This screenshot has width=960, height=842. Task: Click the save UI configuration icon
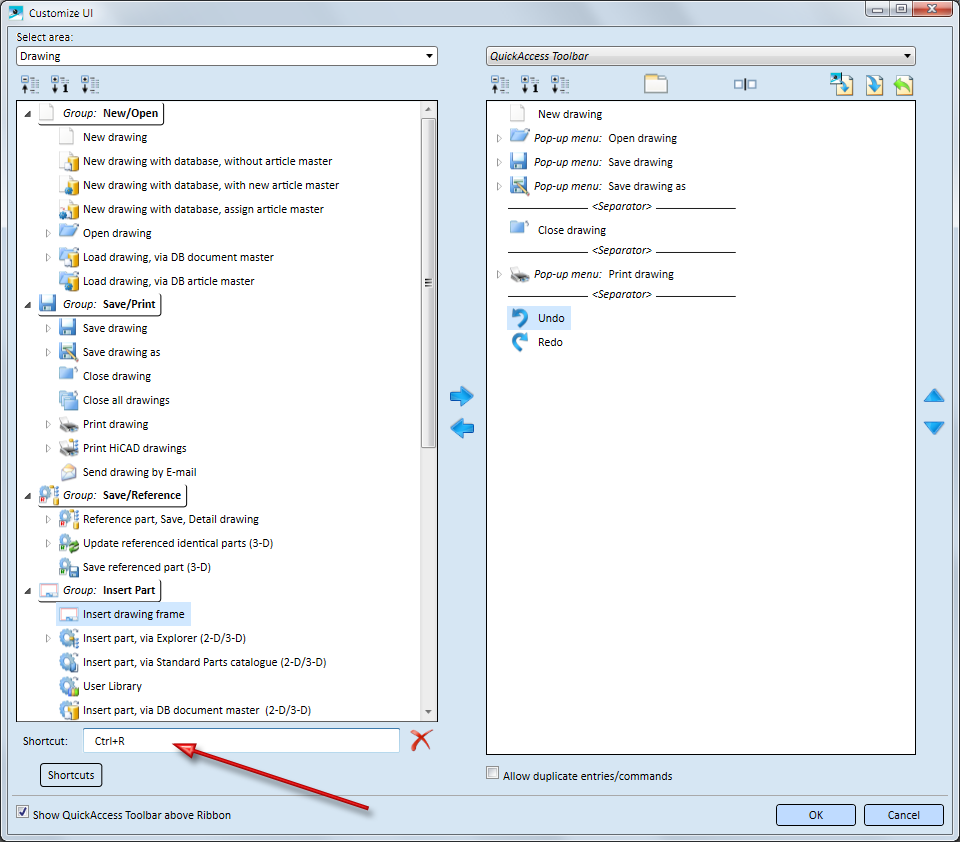click(874, 85)
